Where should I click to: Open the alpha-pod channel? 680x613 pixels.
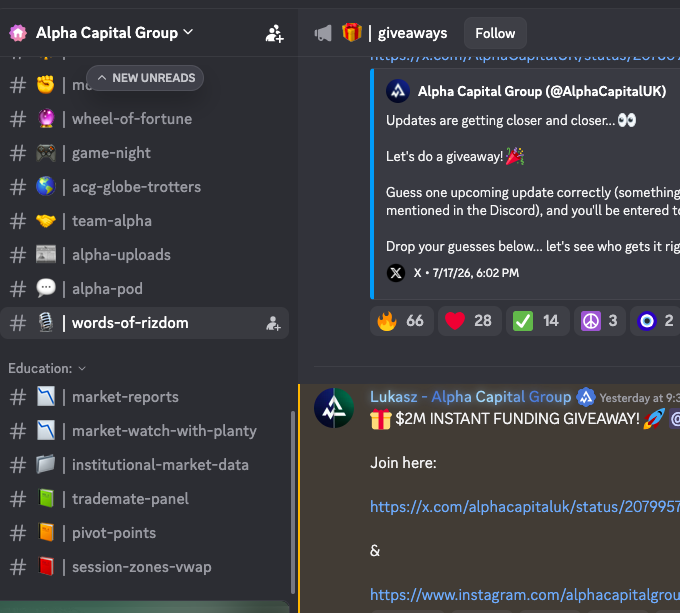tap(144, 289)
